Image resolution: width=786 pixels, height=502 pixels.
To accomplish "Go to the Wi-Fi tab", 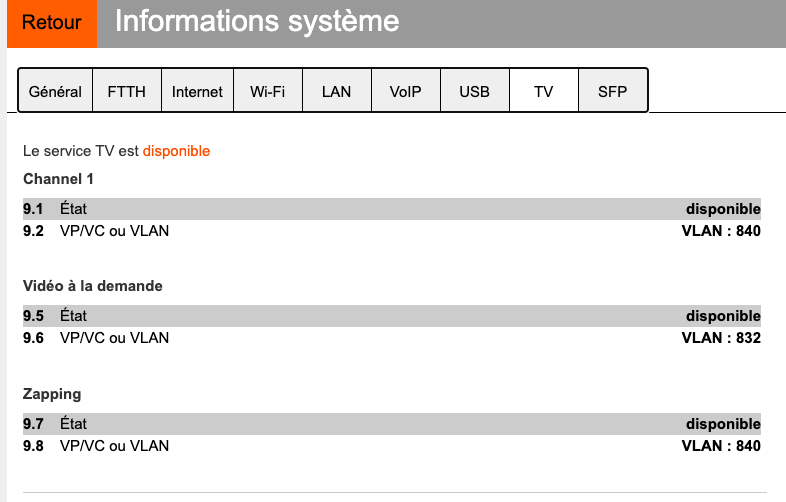I will (267, 91).
